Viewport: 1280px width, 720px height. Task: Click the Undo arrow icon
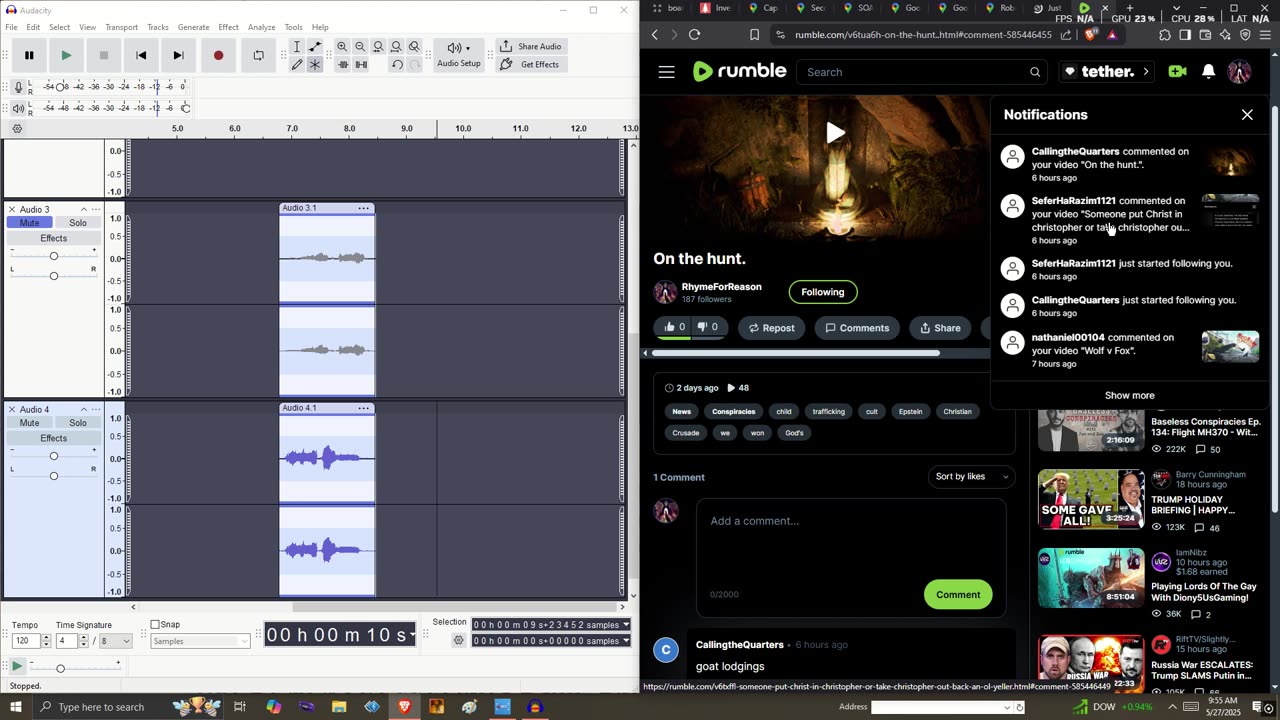click(397, 65)
